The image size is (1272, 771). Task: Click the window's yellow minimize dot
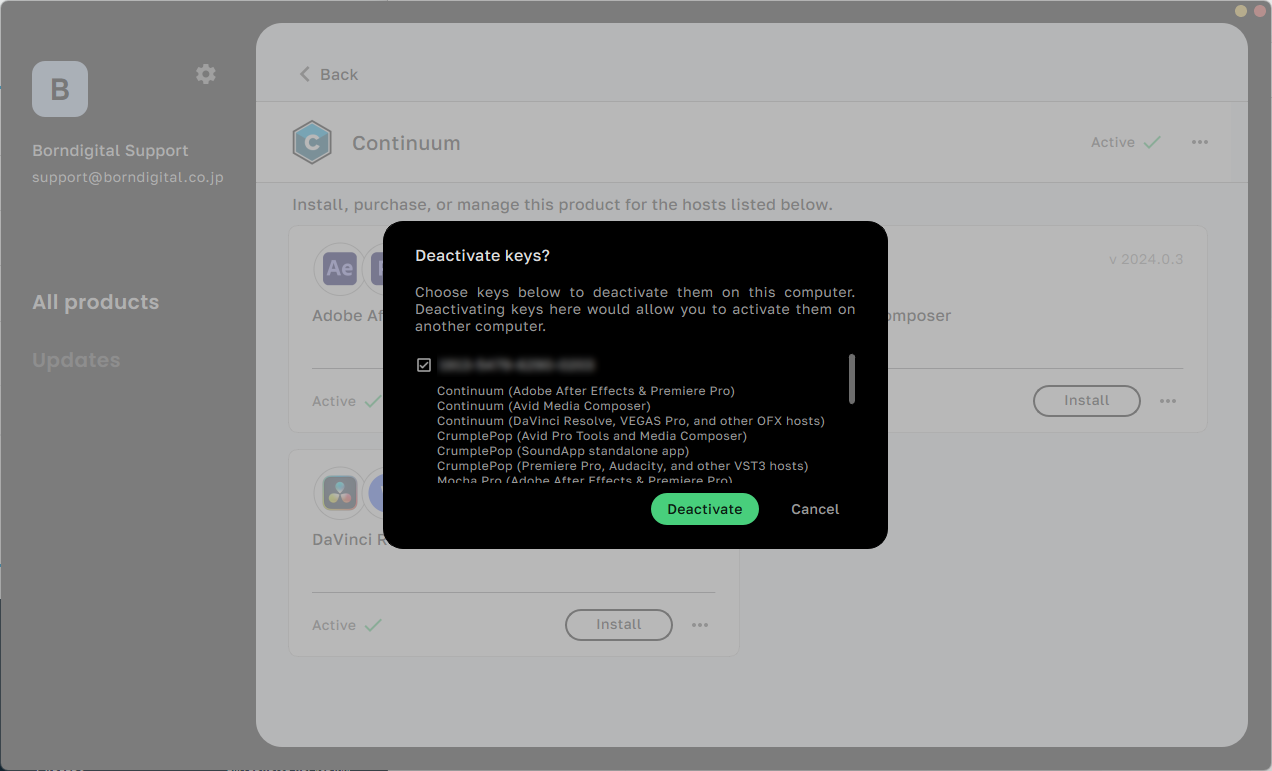click(x=1241, y=10)
